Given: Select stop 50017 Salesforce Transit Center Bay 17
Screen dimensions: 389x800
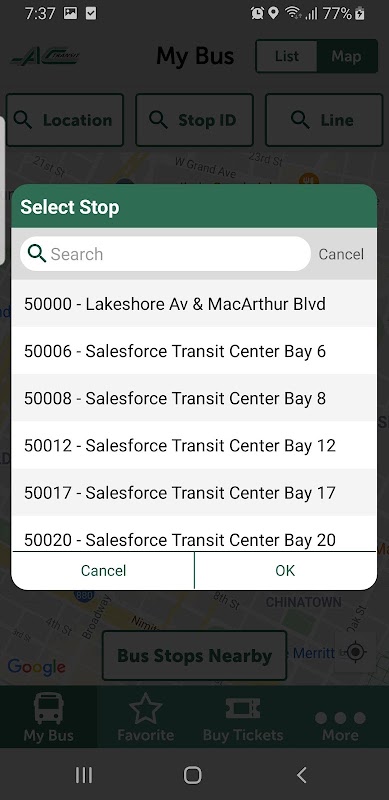Looking at the screenshot, I should coord(194,492).
